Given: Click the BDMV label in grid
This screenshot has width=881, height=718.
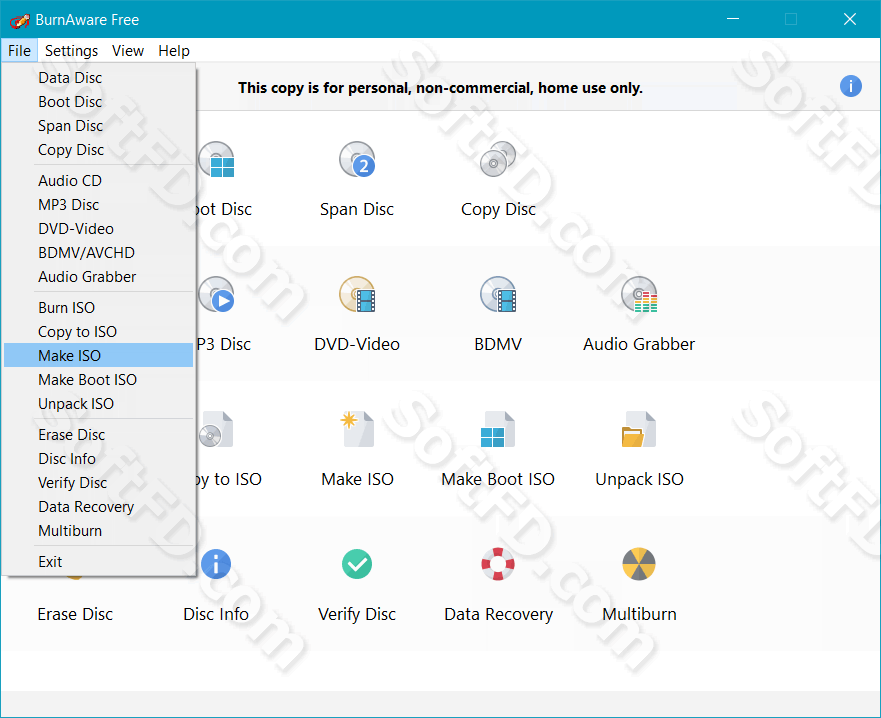Looking at the screenshot, I should click(498, 344).
